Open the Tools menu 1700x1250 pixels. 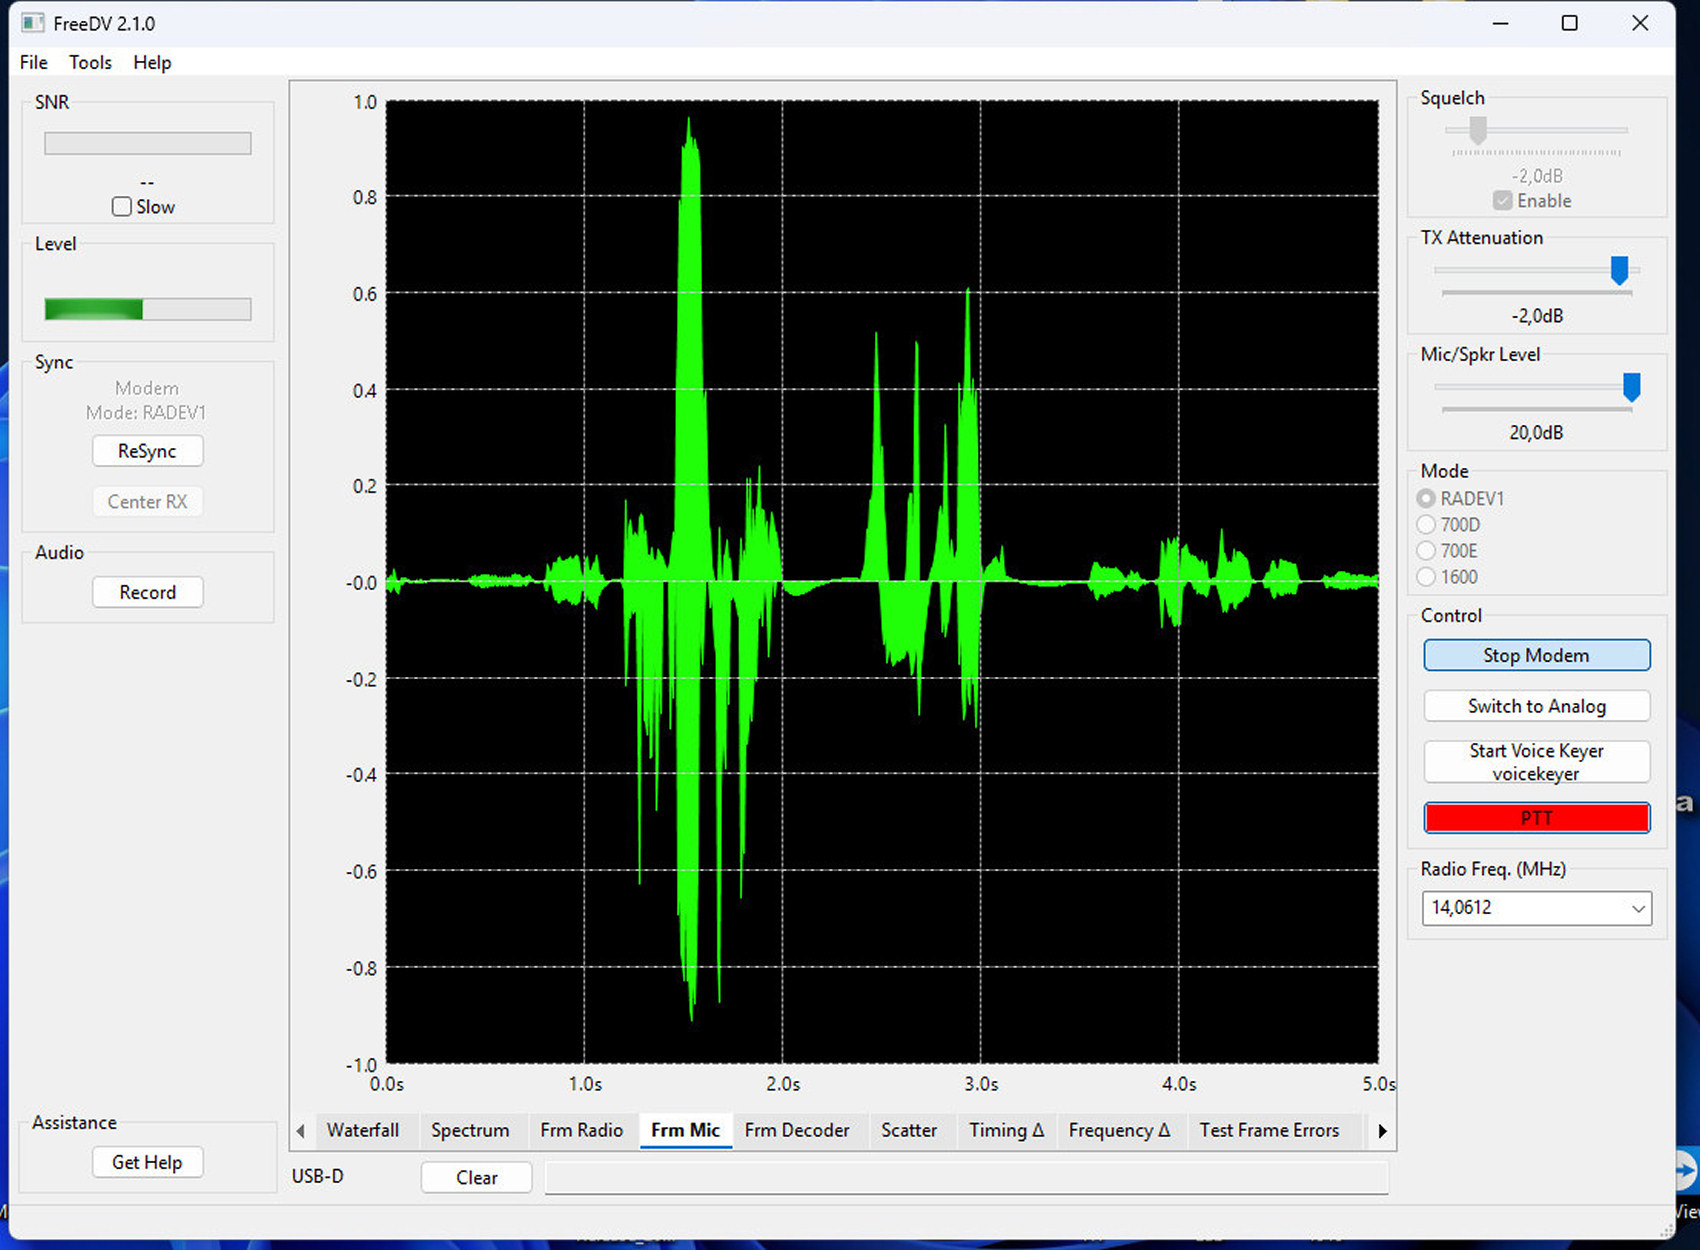[x=90, y=62]
